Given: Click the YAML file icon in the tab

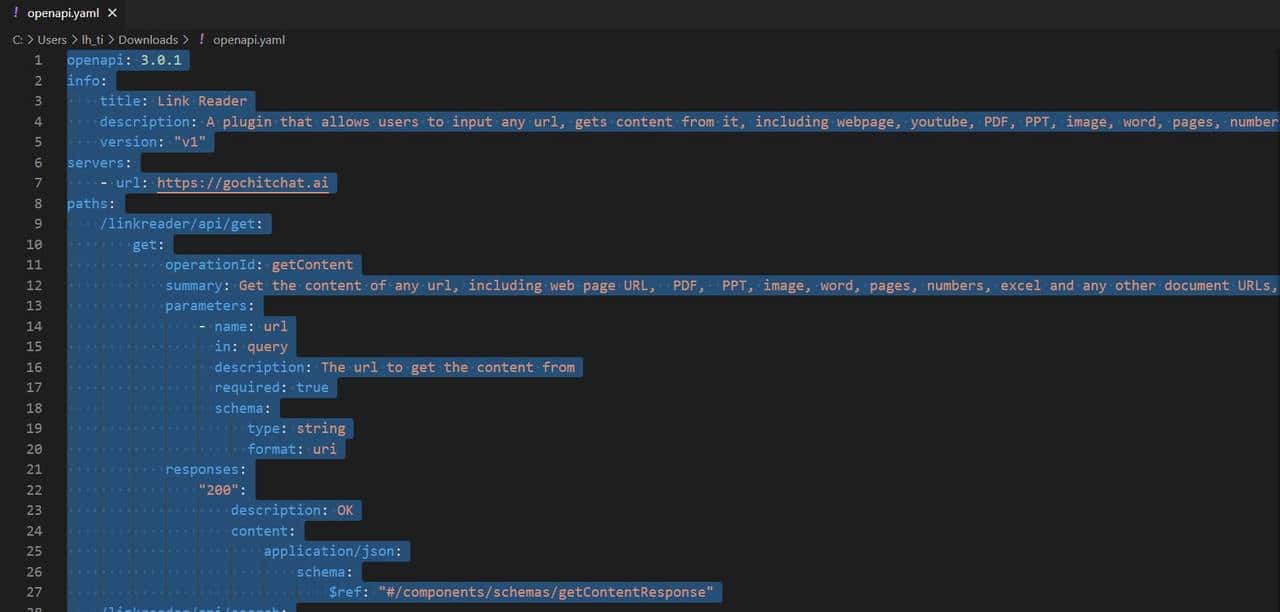Looking at the screenshot, I should coord(16,13).
